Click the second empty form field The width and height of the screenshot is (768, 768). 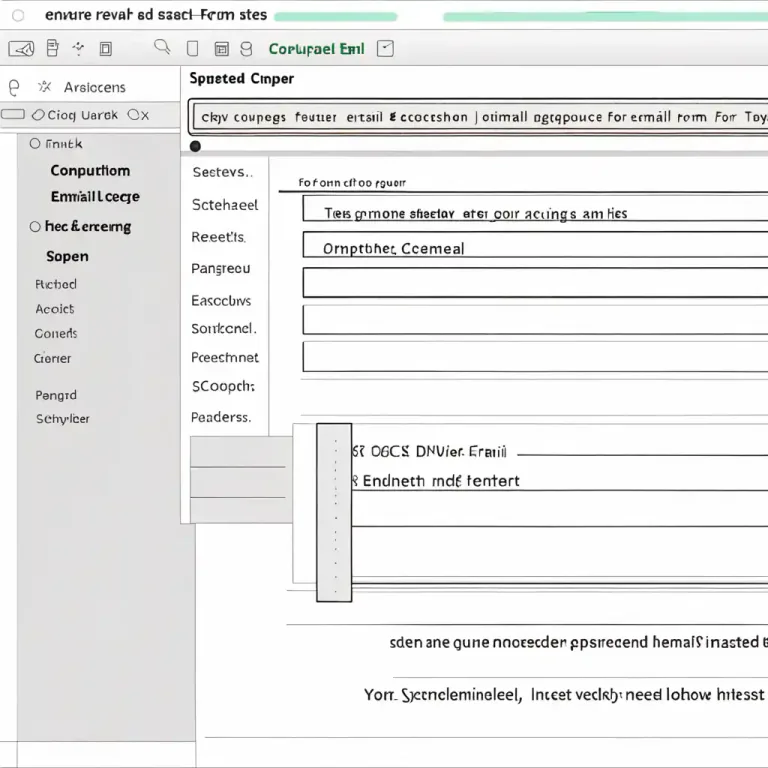tap(535, 320)
